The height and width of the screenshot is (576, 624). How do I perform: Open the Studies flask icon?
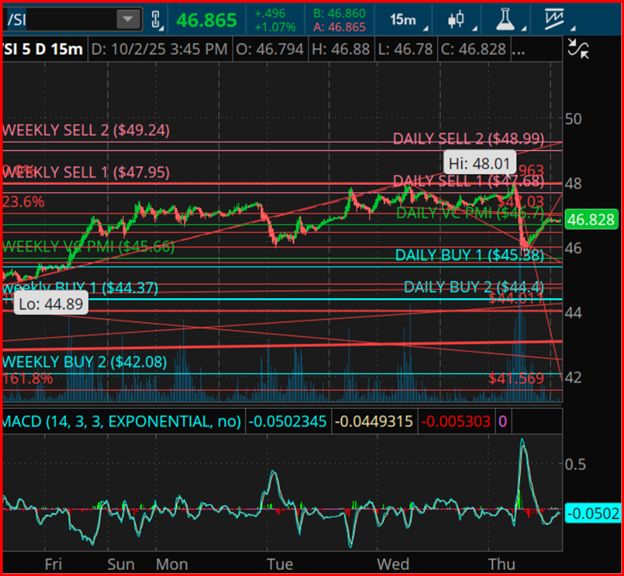507,20
